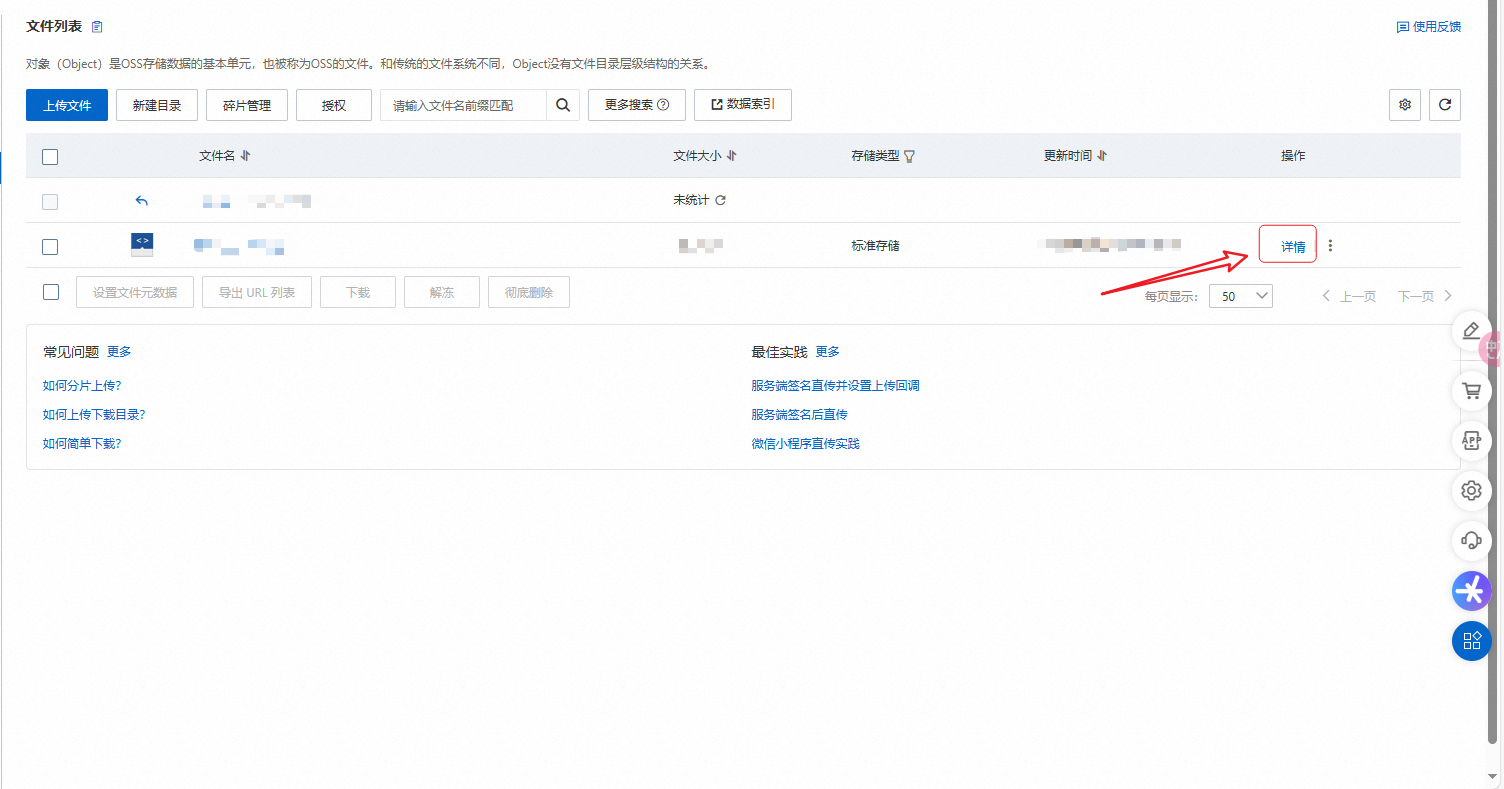Open 更多 next to 常见问题
This screenshot has width=1504, height=789.
[x=119, y=352]
